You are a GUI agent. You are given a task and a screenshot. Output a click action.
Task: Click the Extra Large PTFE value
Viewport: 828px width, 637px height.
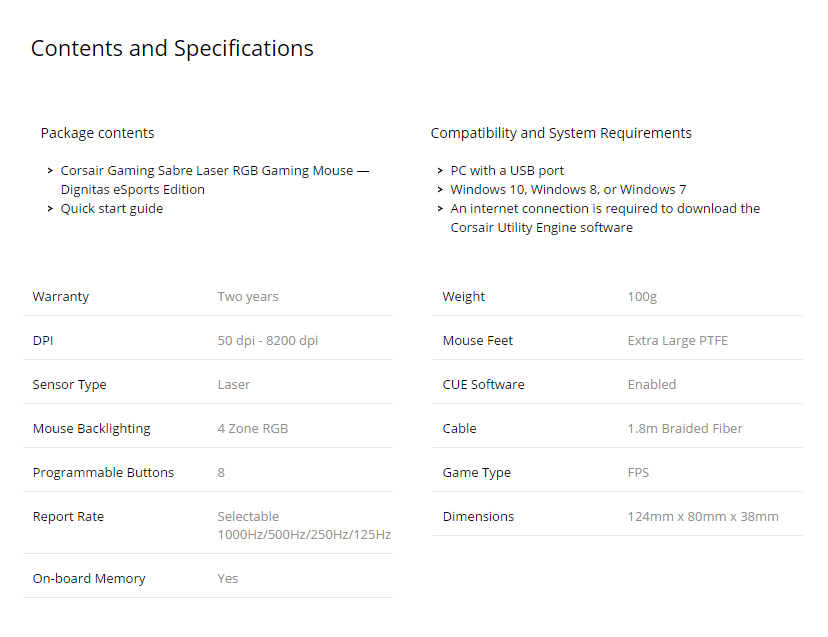pyautogui.click(x=677, y=341)
